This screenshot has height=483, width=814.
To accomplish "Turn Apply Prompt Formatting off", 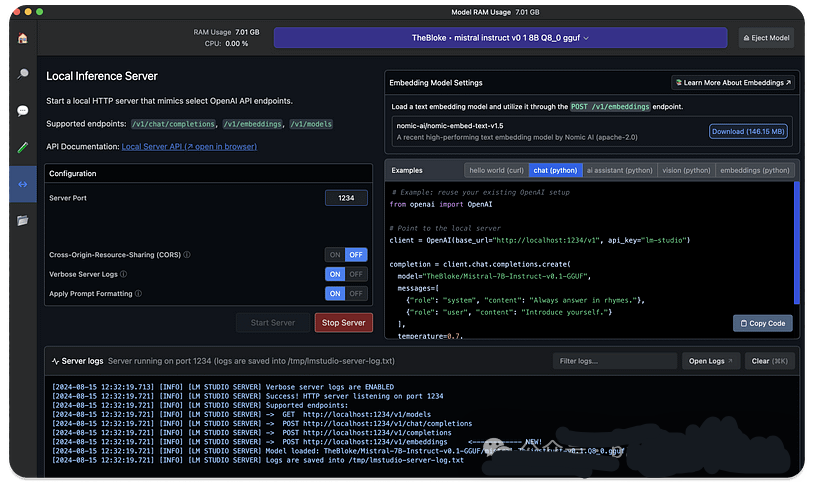I will point(356,293).
